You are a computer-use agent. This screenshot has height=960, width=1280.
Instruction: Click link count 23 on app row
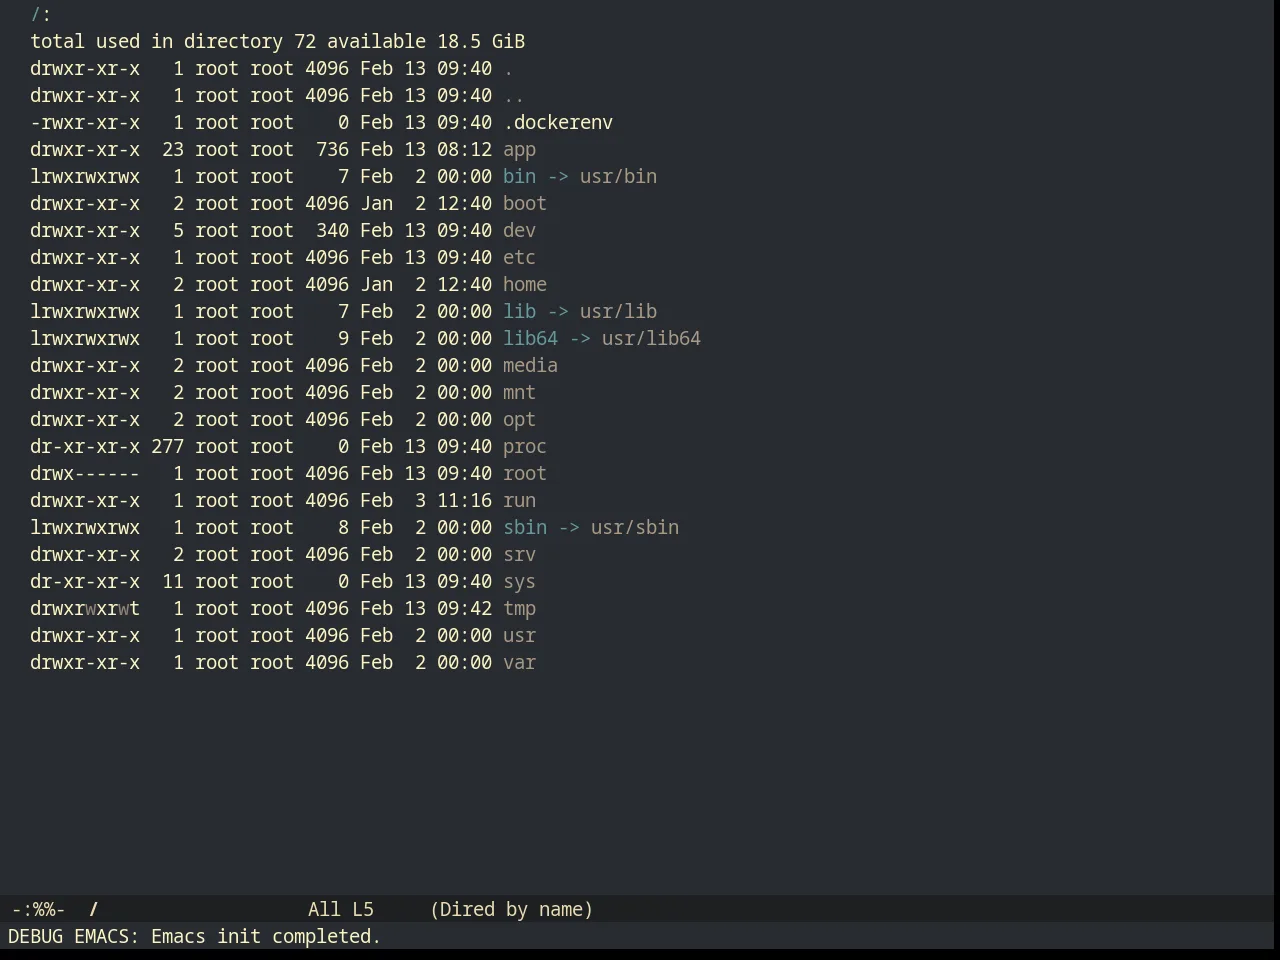coord(173,150)
